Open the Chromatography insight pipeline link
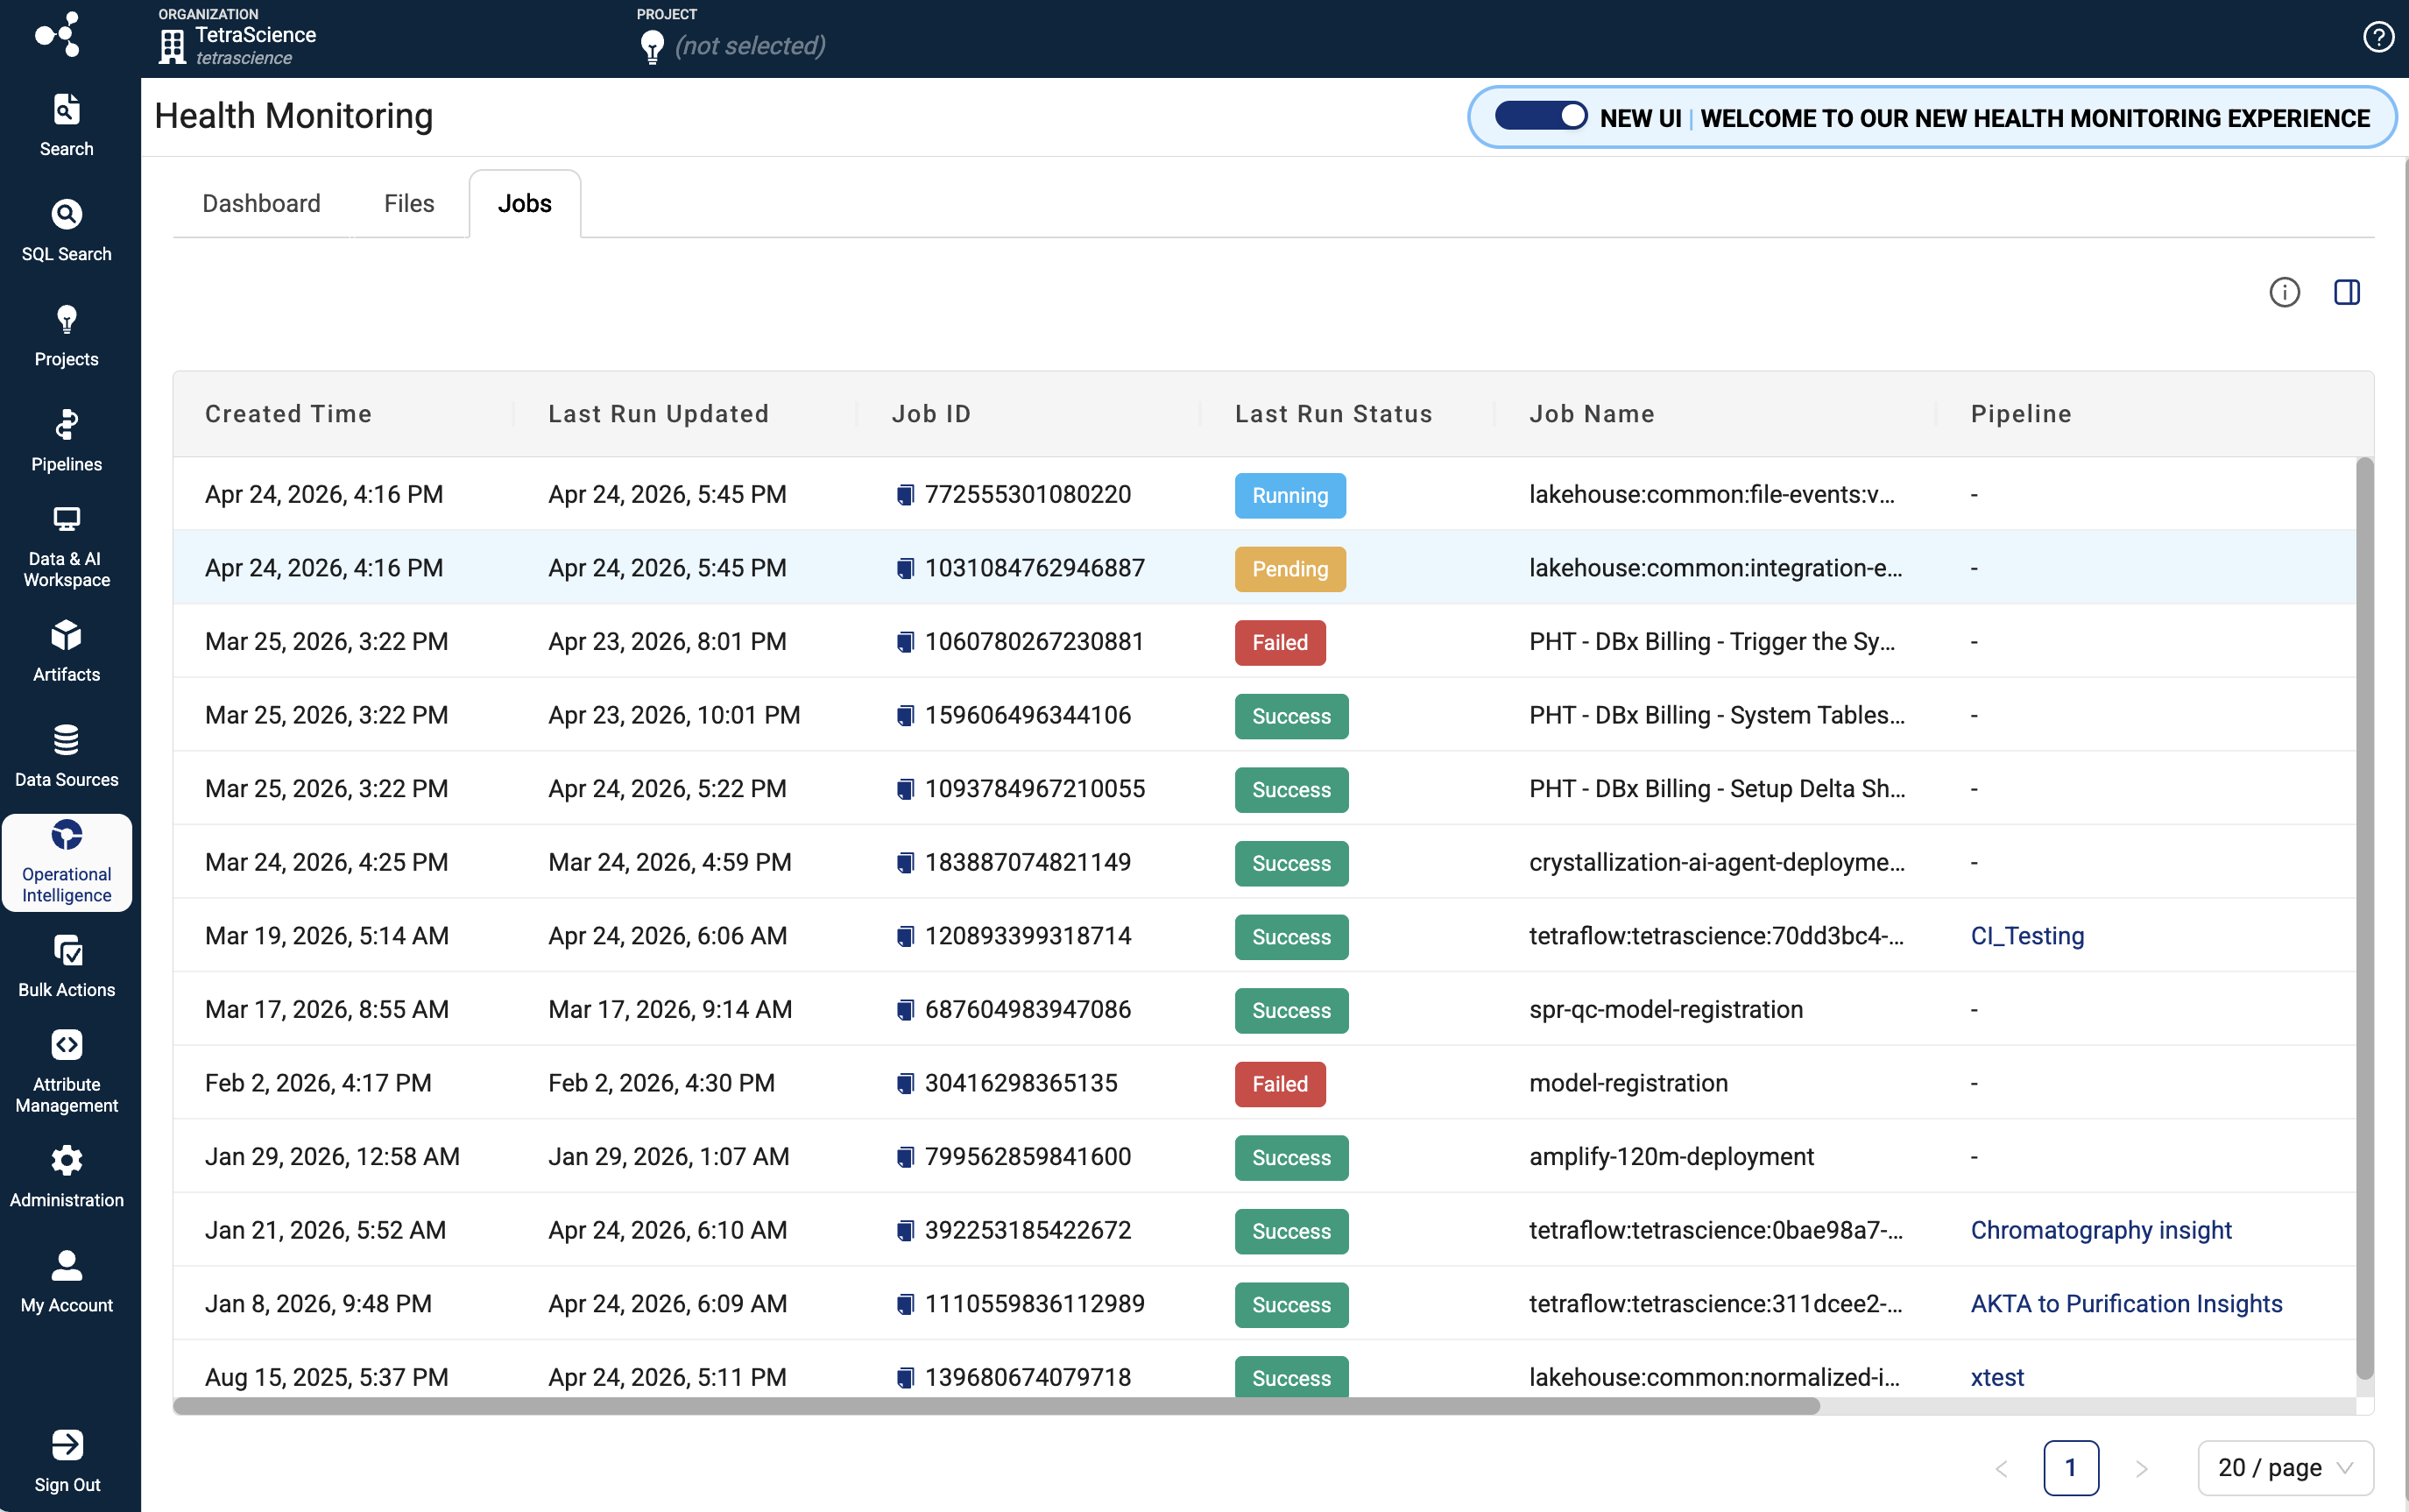Viewport: 2409px width, 1512px height. (2099, 1230)
